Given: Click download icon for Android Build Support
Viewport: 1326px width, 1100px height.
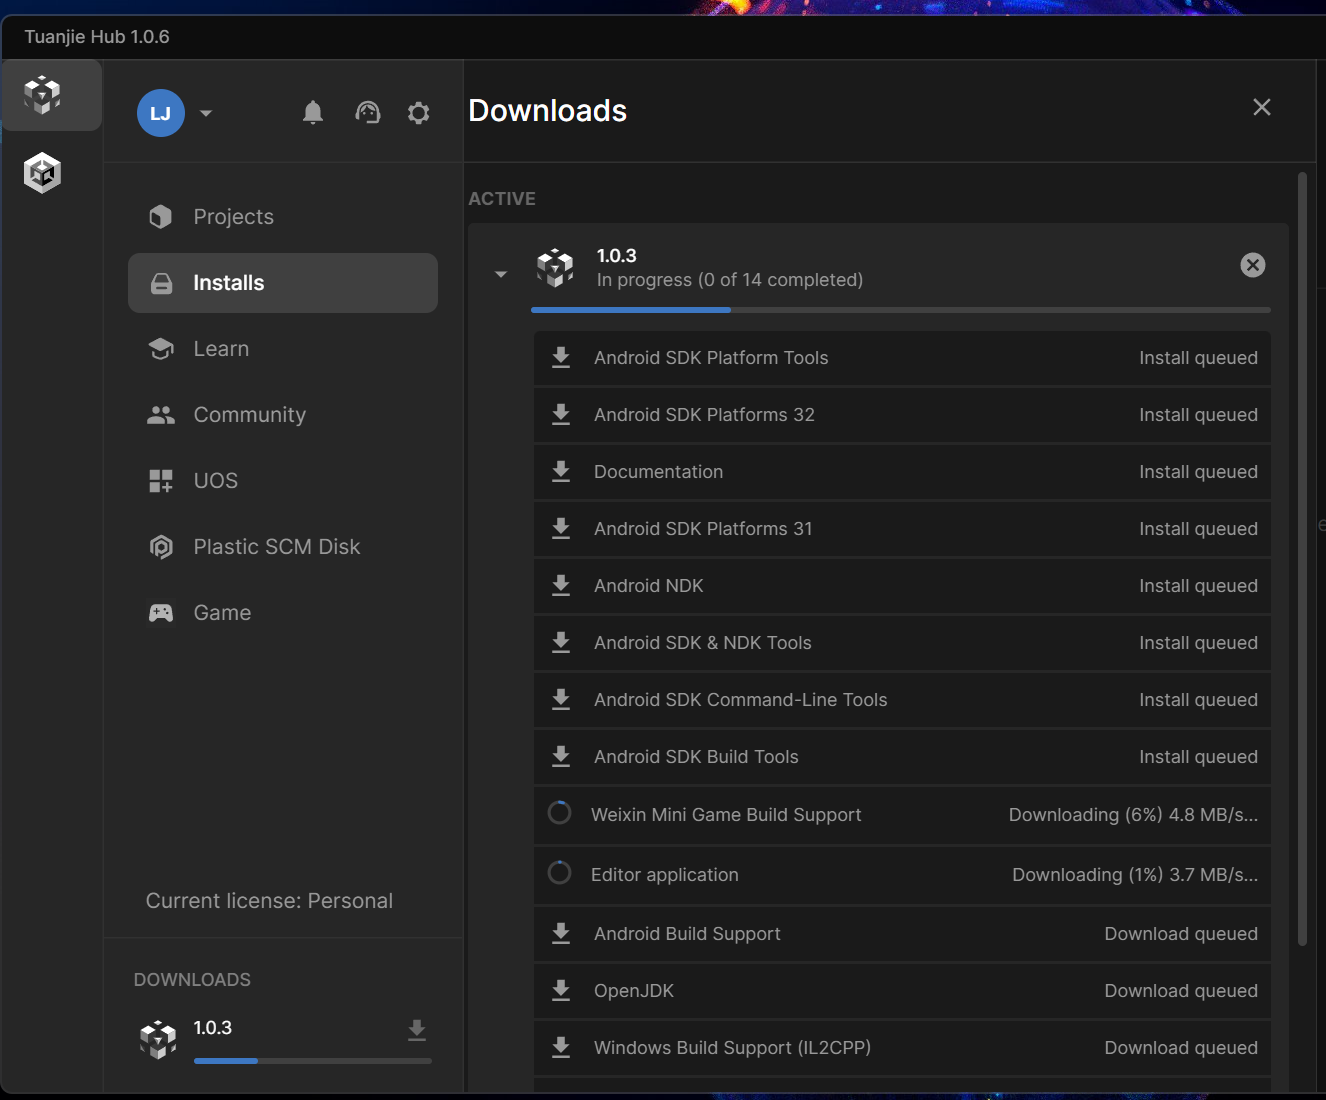Looking at the screenshot, I should (561, 934).
